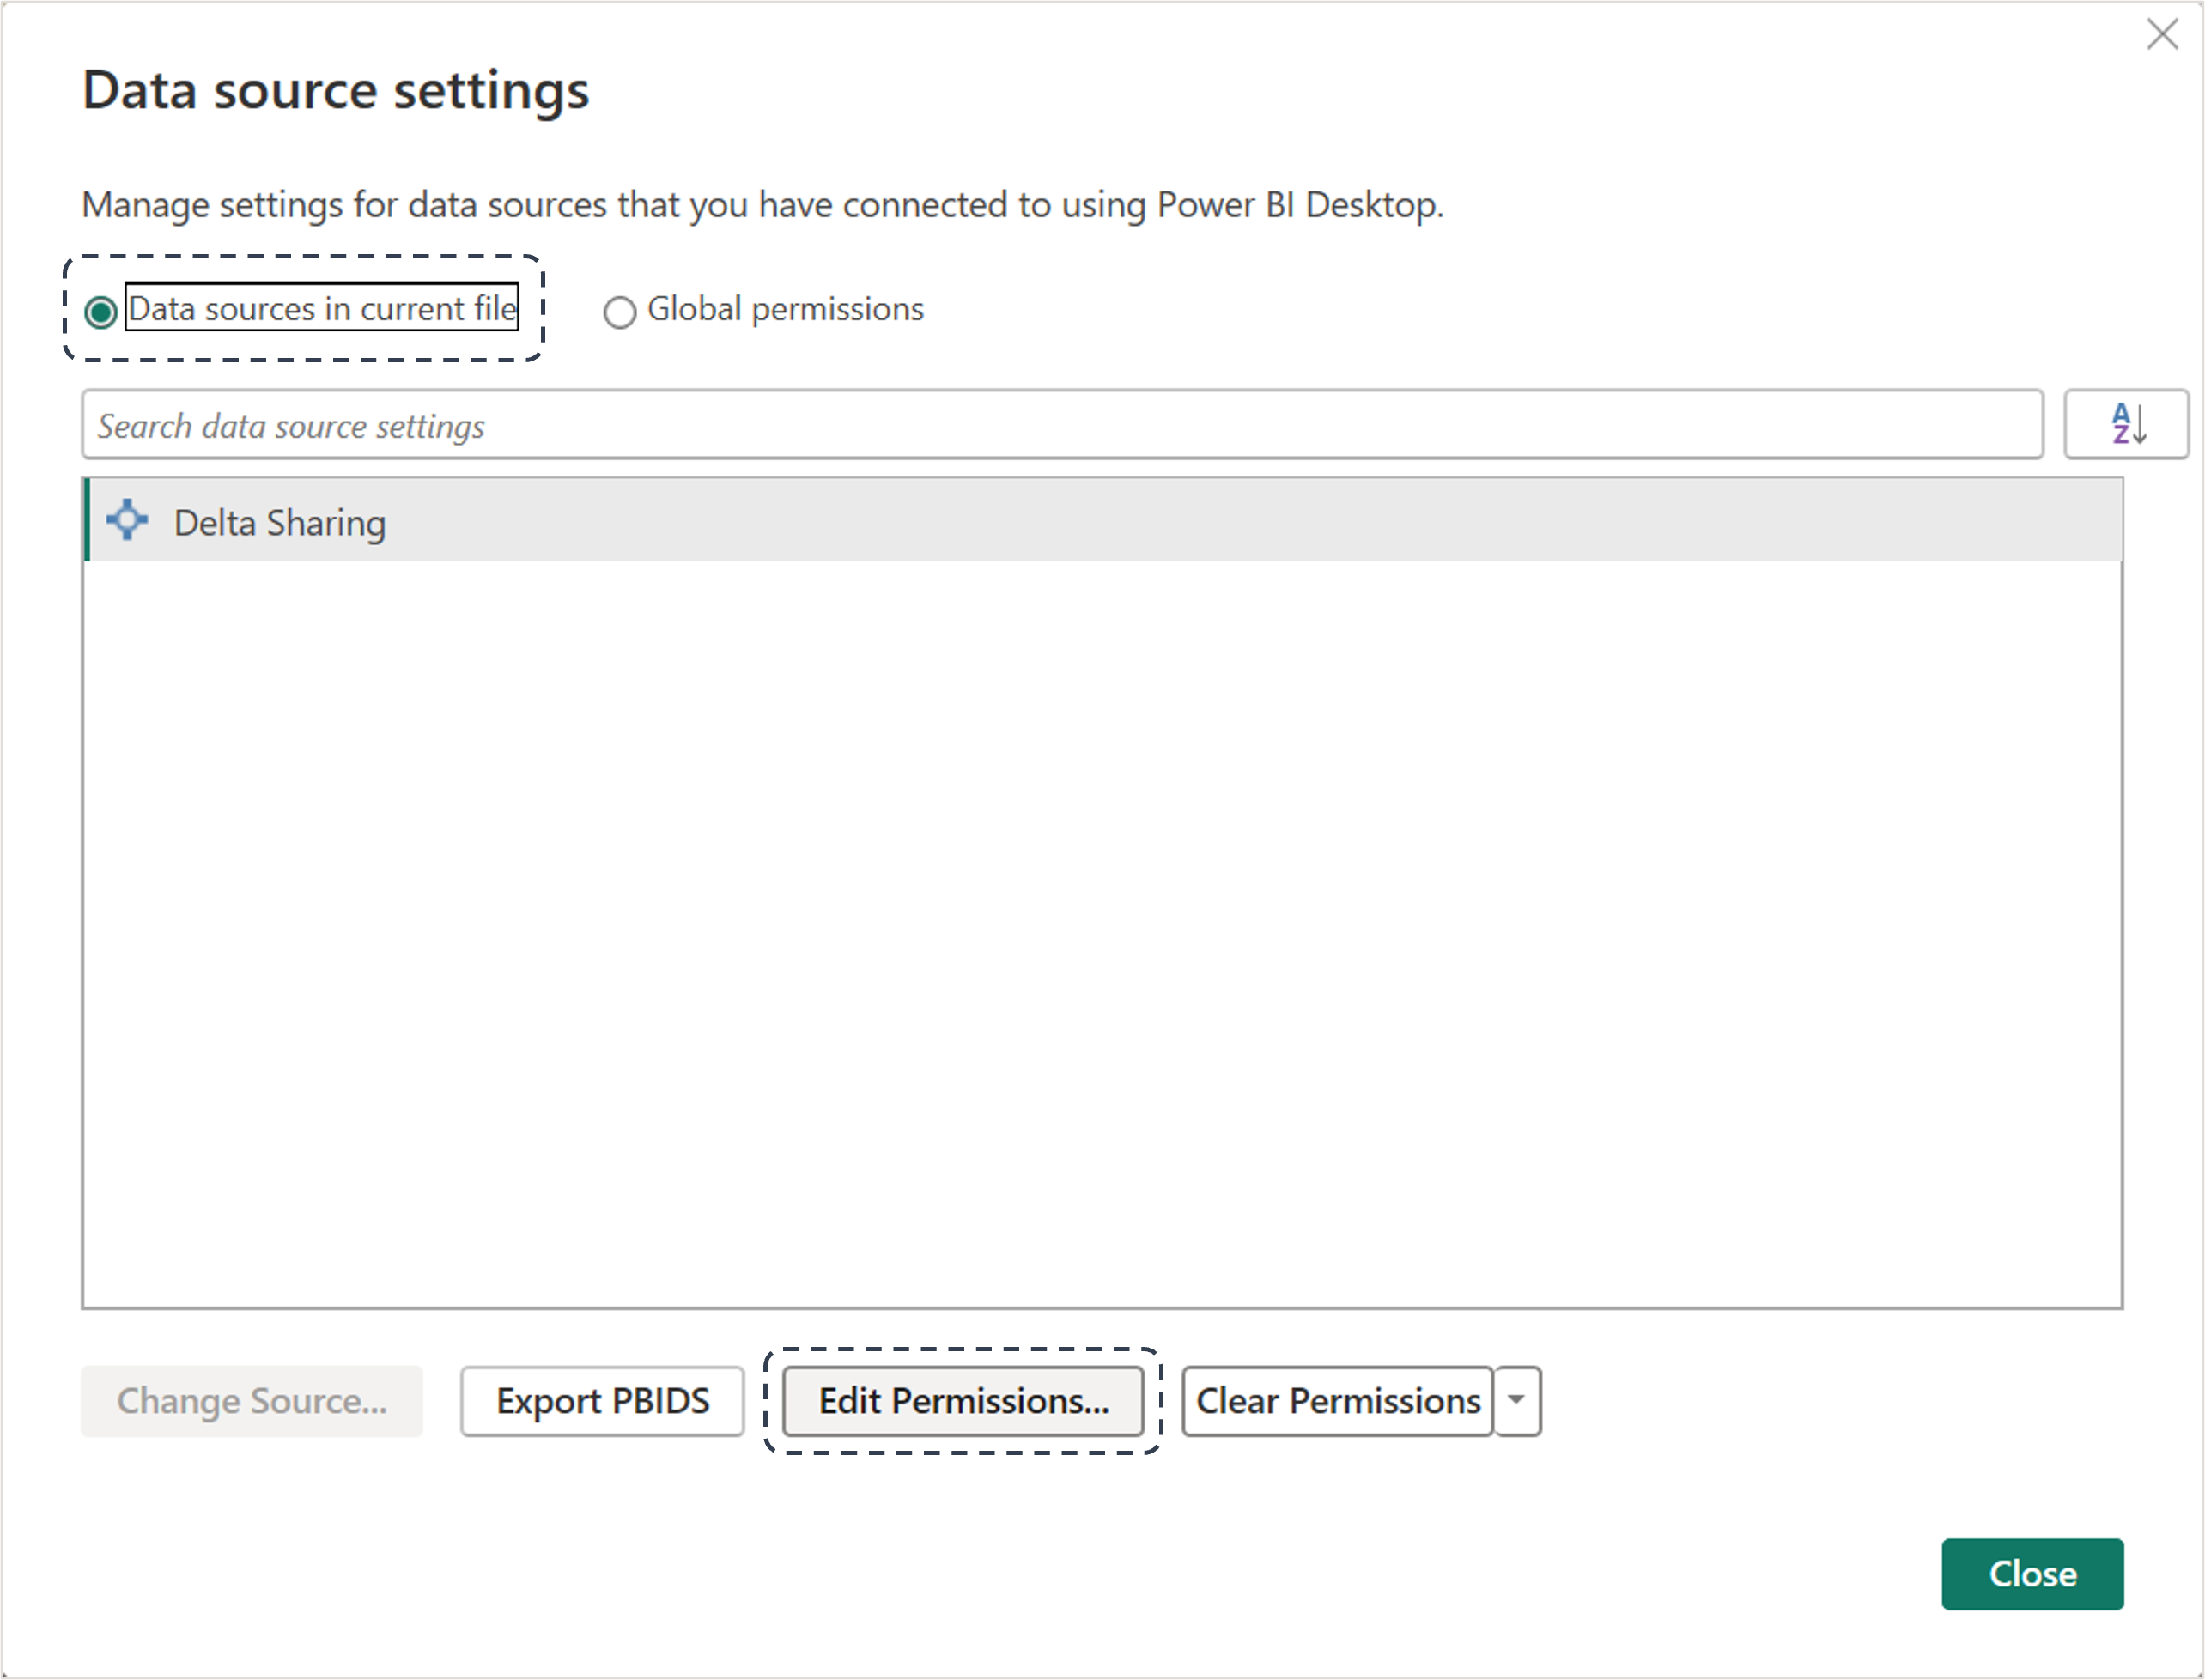
Task: Select the Delta Sharing list entry
Action: (279, 520)
